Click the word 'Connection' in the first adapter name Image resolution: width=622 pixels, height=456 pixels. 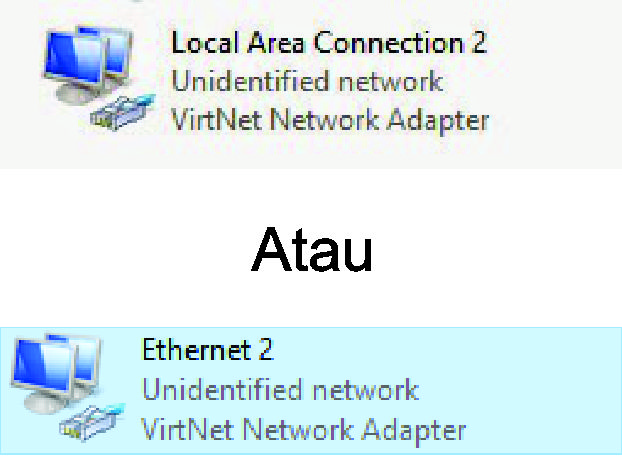(388, 42)
